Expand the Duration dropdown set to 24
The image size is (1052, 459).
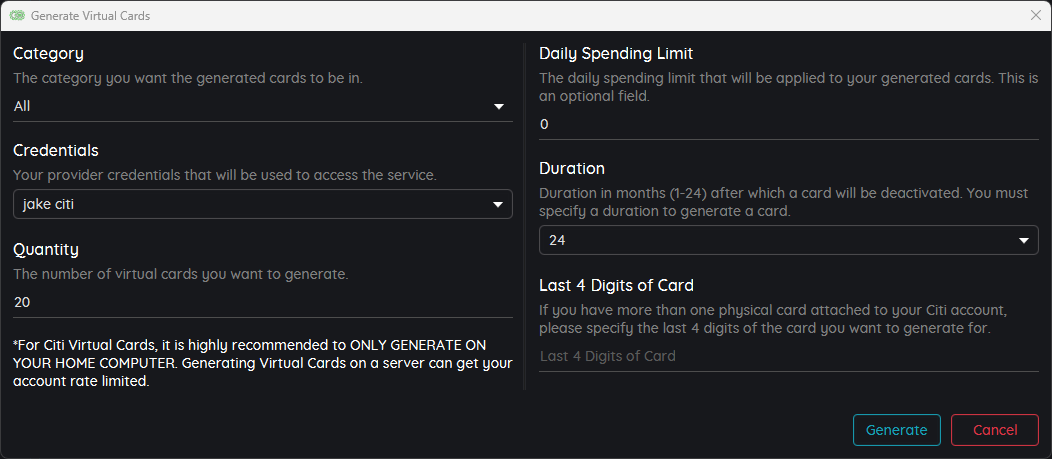(x=789, y=240)
